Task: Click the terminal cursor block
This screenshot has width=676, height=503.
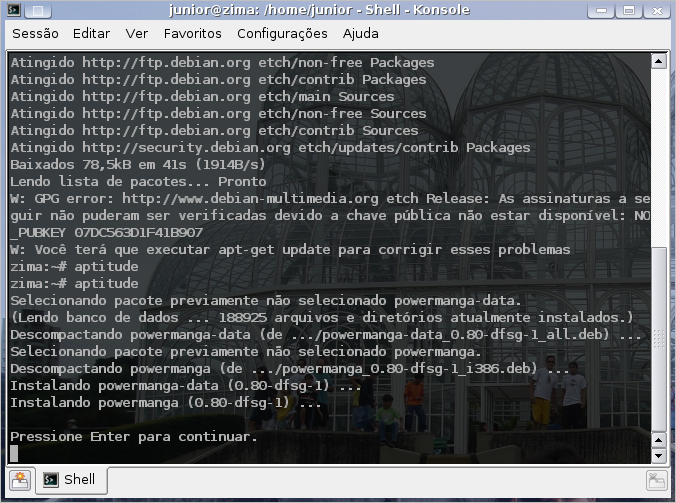Action: (x=14, y=453)
